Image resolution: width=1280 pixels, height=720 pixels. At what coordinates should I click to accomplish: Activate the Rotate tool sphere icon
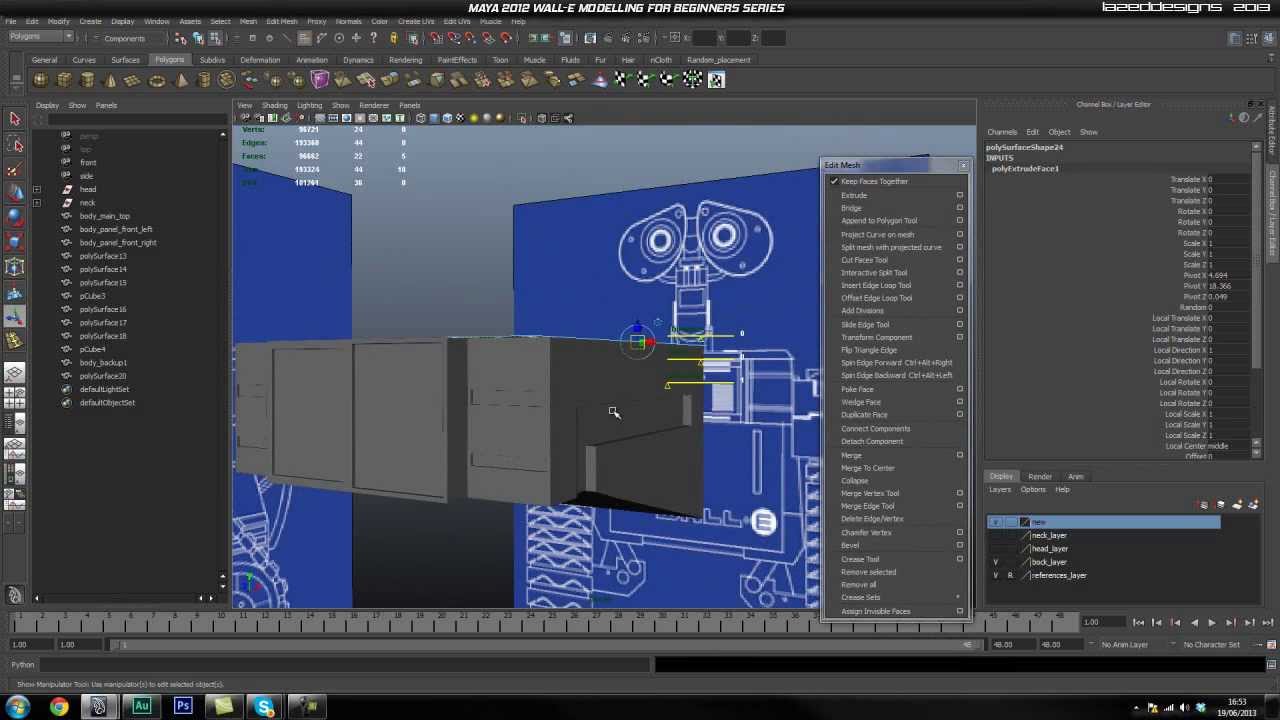pyautogui.click(x=15, y=217)
